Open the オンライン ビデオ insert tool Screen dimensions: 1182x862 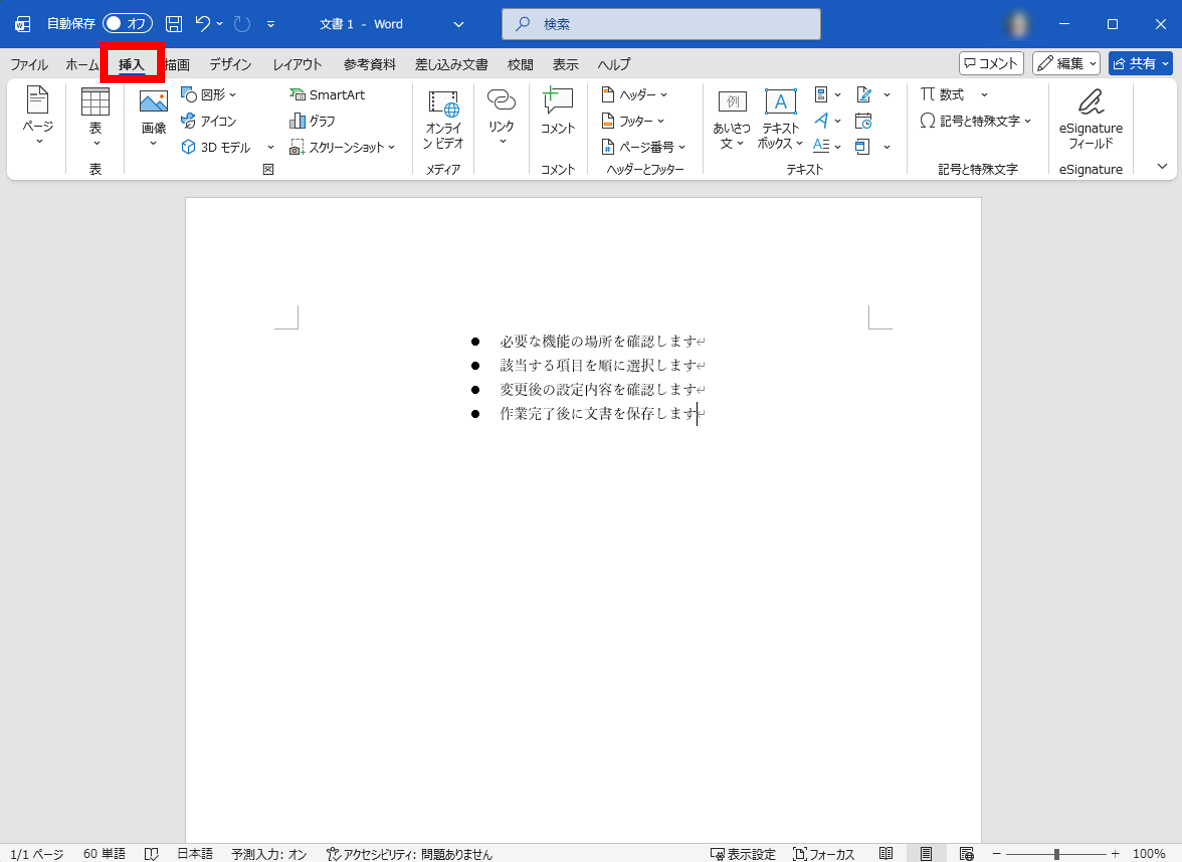(x=443, y=118)
